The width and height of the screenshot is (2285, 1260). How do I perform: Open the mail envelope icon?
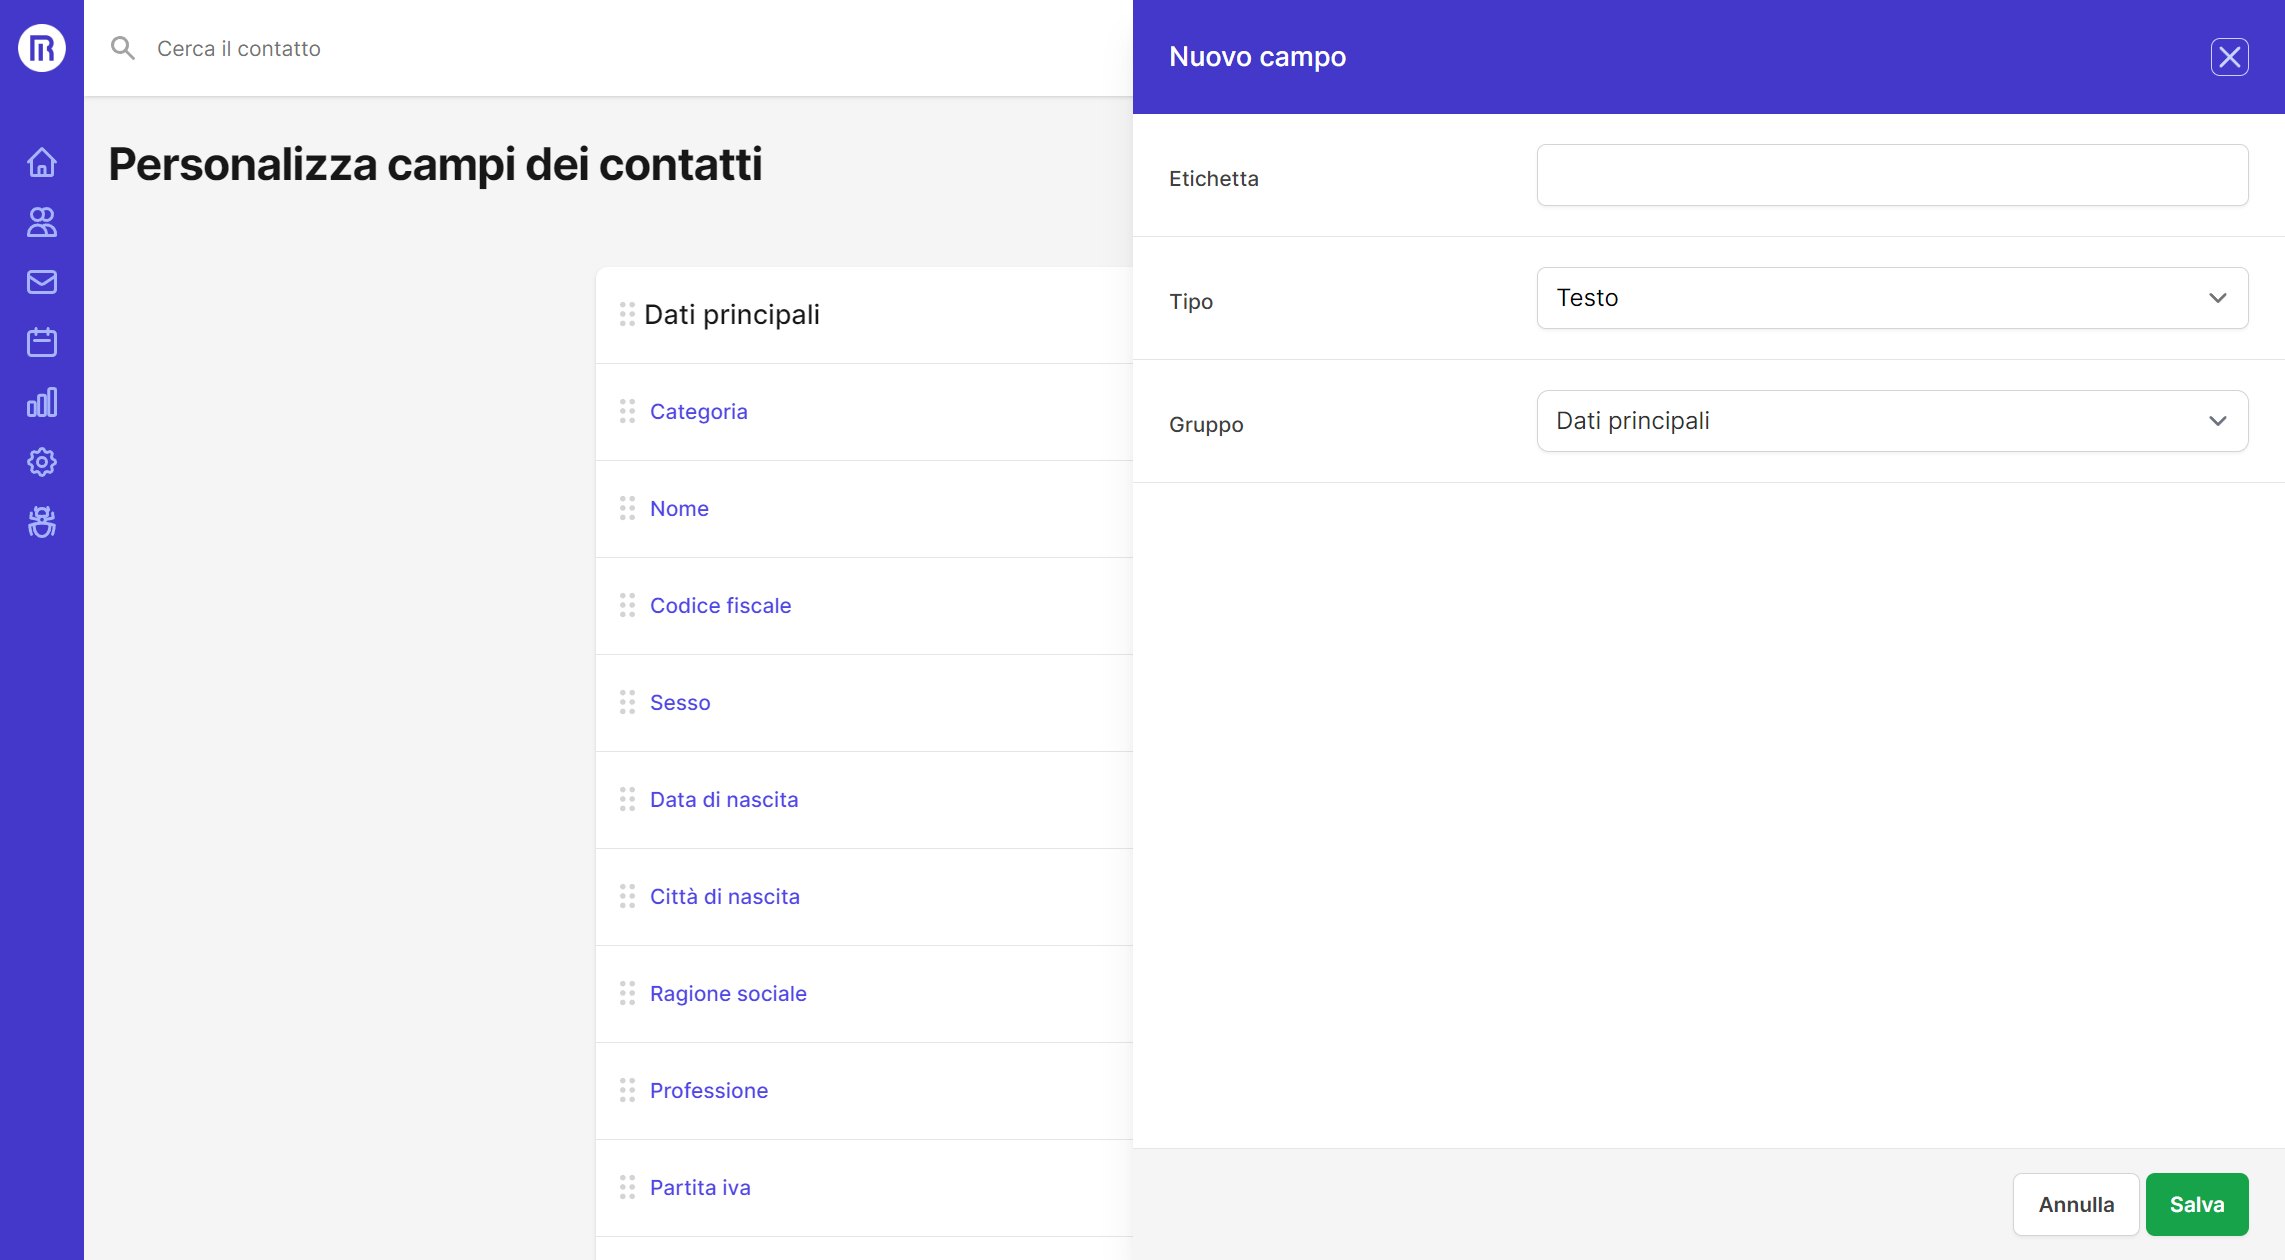pyautogui.click(x=42, y=282)
